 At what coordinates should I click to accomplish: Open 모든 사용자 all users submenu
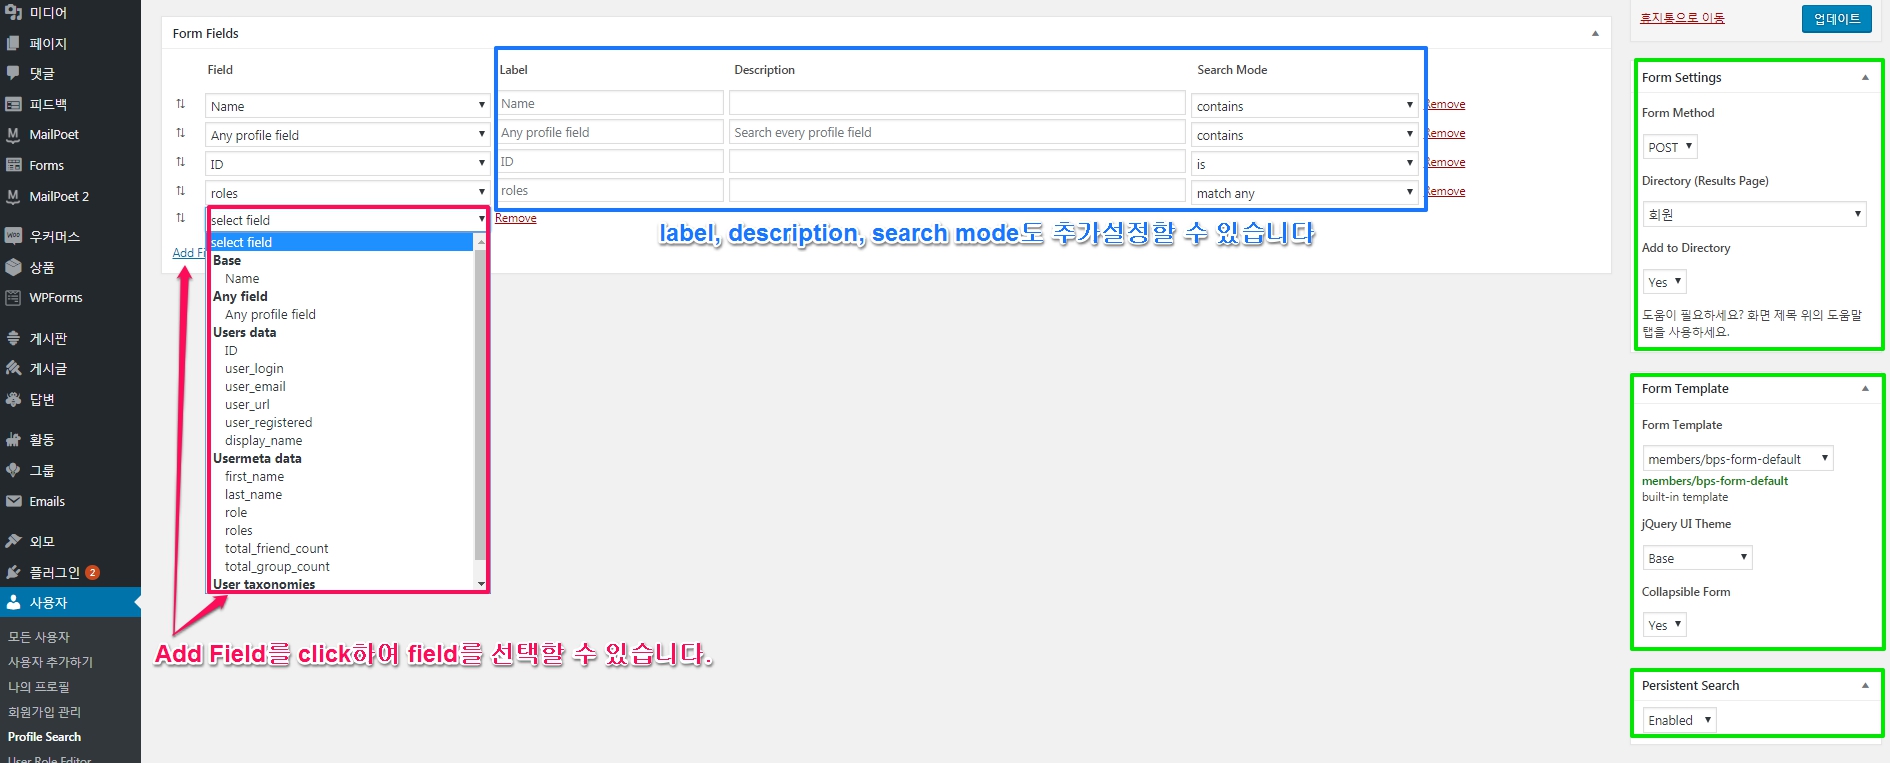(x=39, y=636)
